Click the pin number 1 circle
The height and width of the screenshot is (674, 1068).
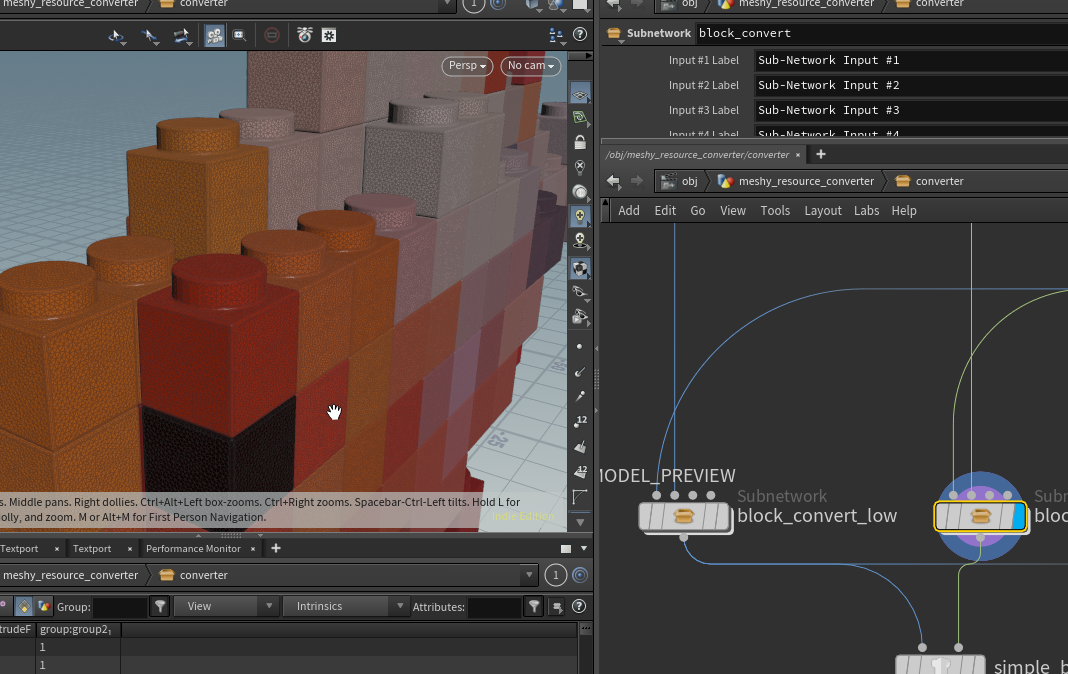[x=555, y=575]
